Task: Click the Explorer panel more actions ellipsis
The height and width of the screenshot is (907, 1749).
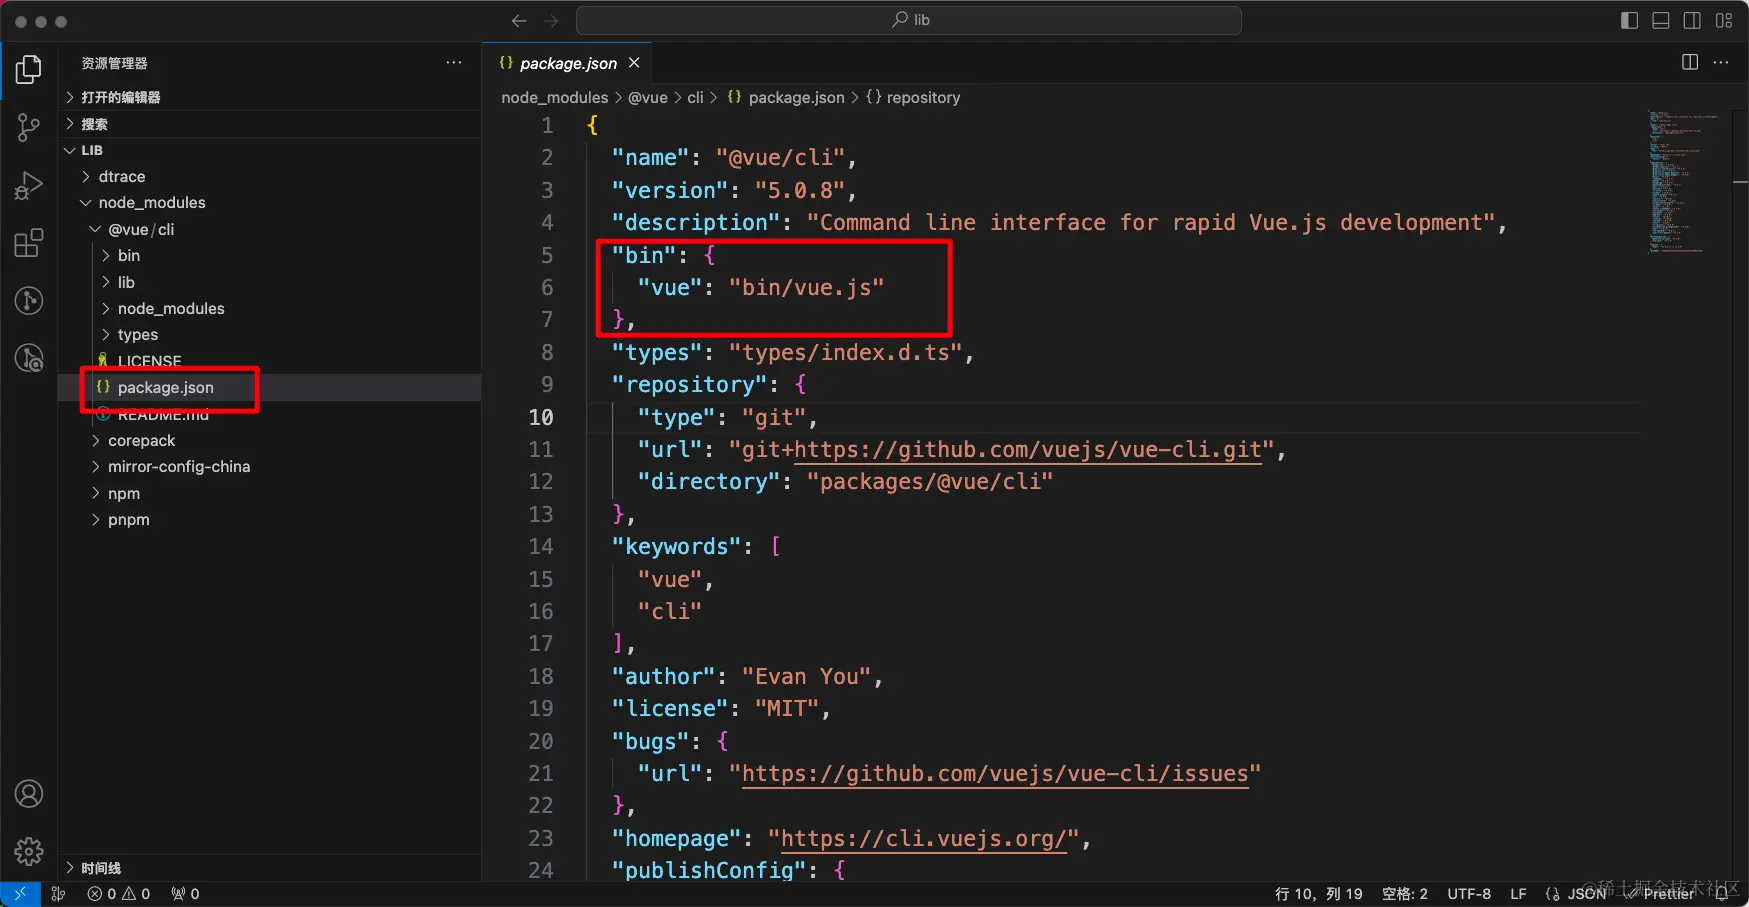Action: (454, 63)
